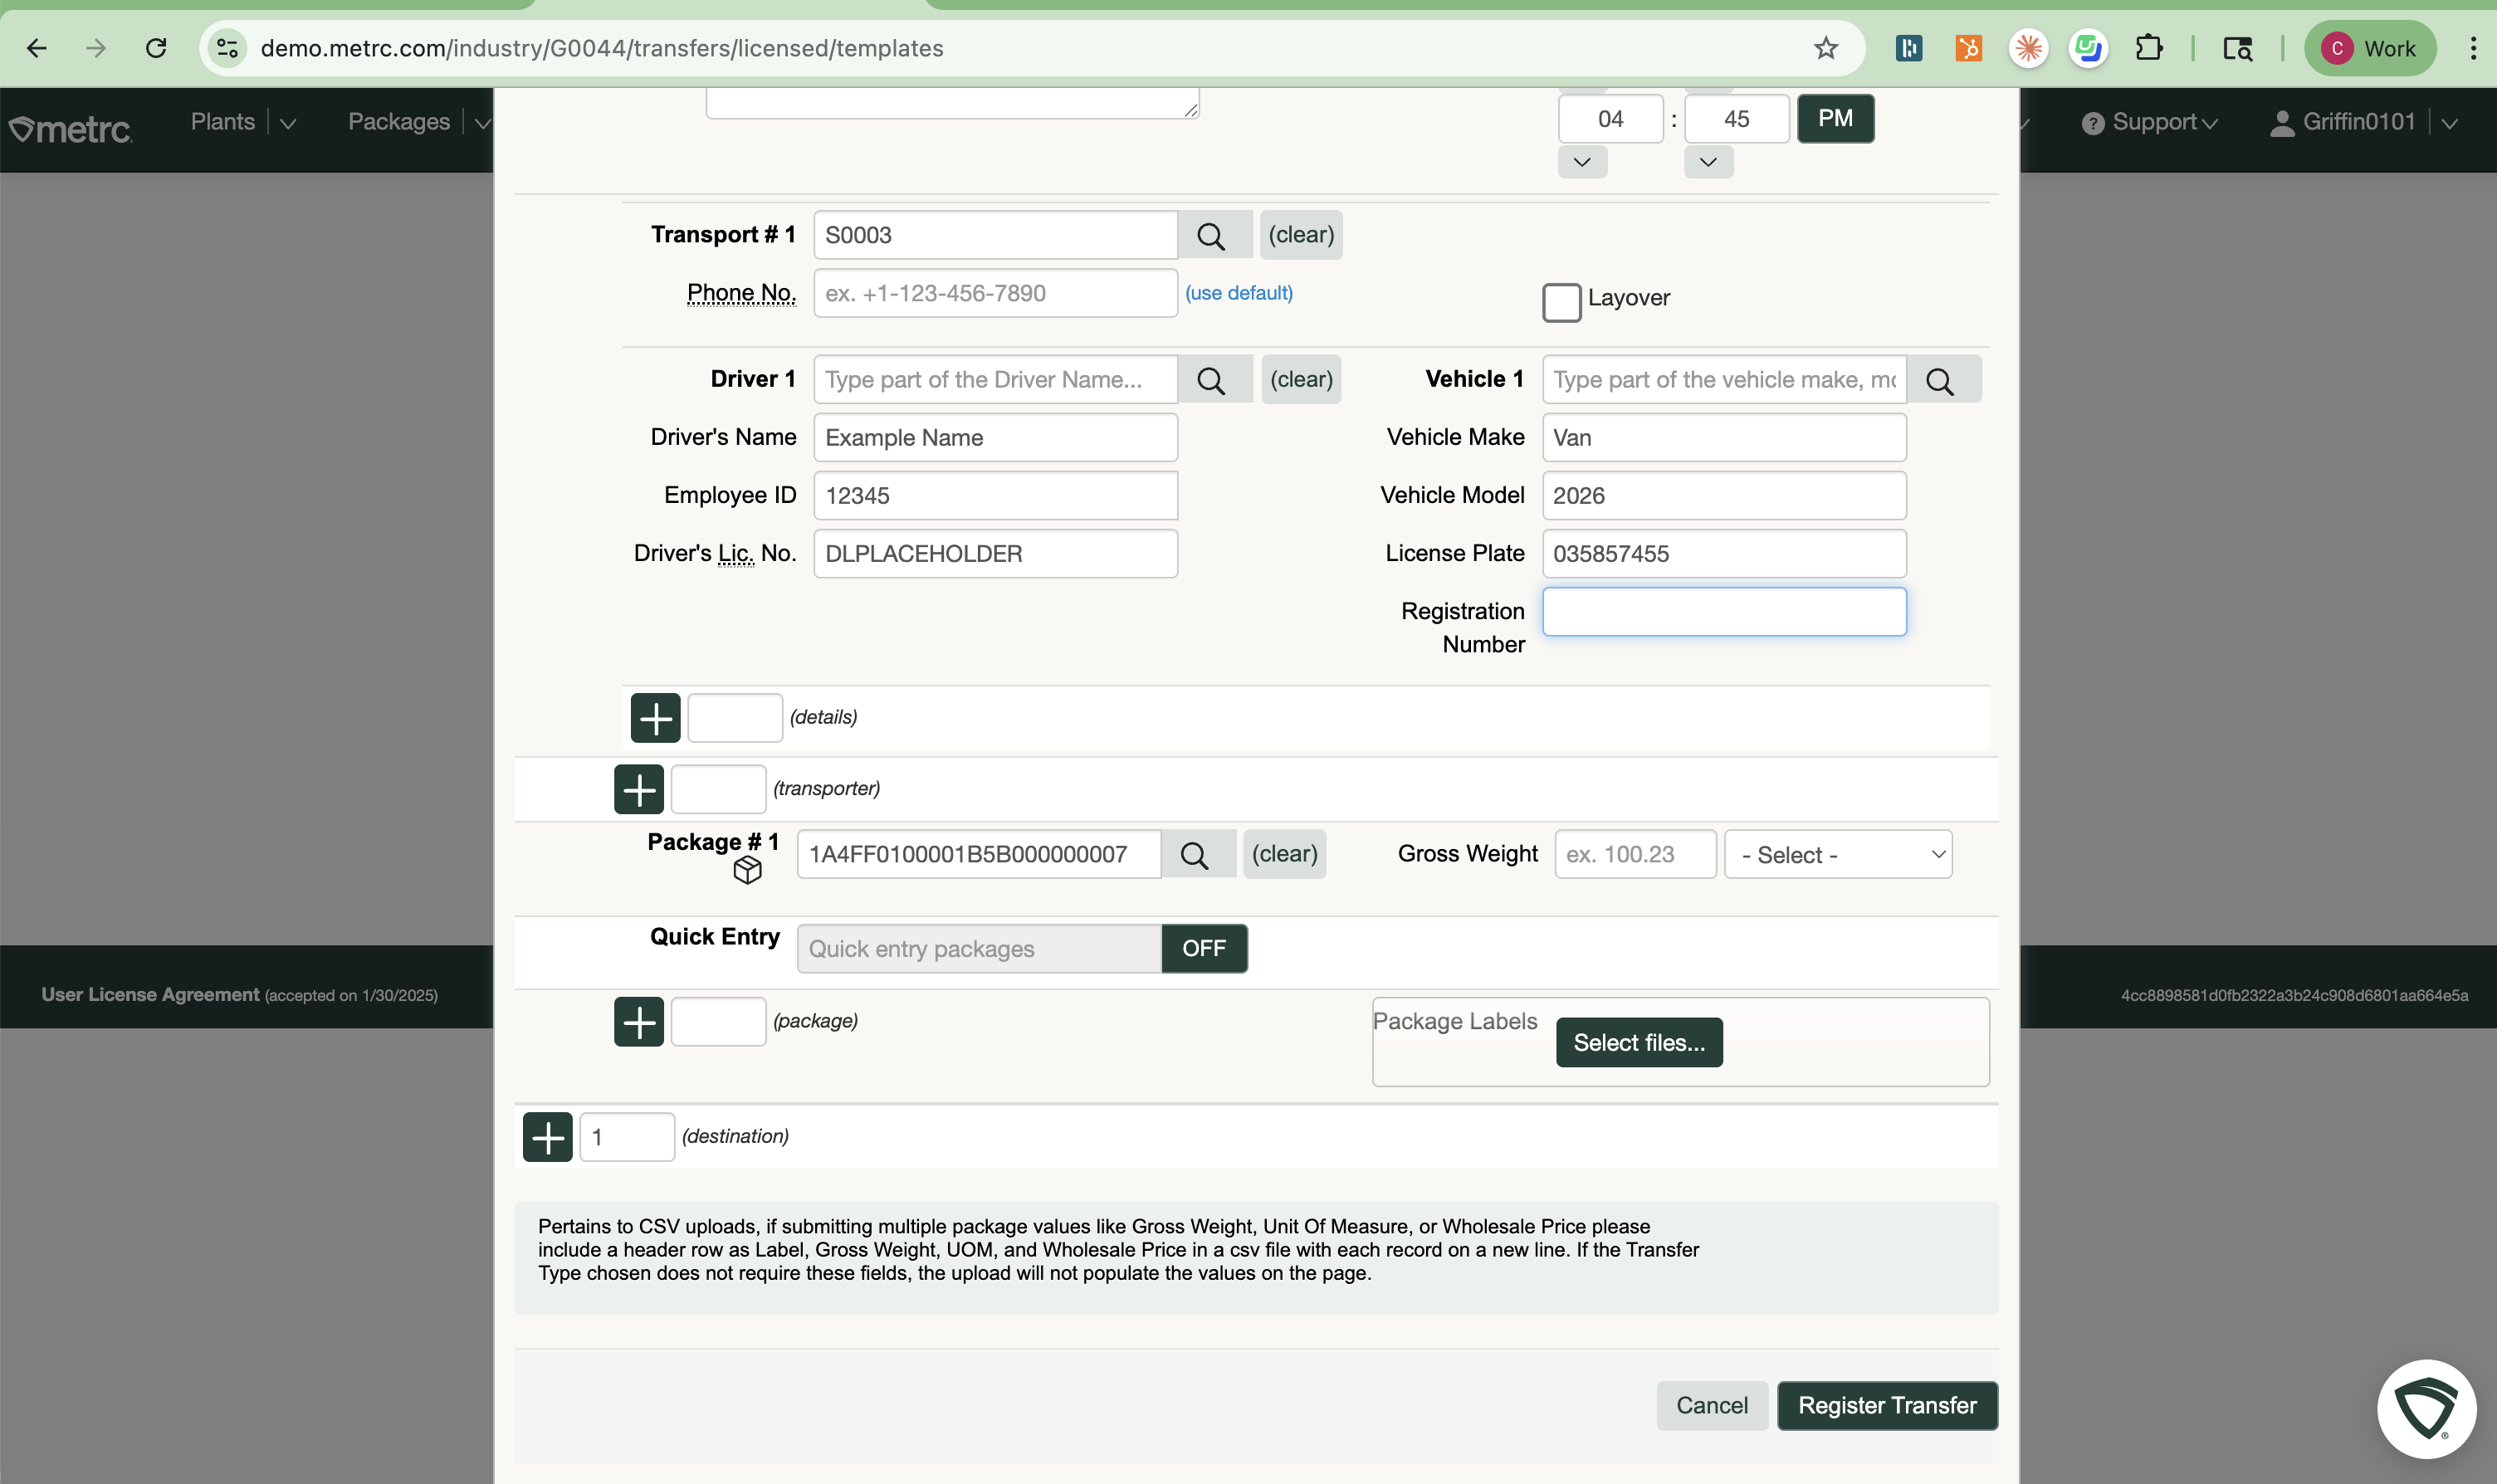This screenshot has height=1484, width=2497.
Task: Add another transporter with the plus icon
Action: pyautogui.click(x=639, y=789)
